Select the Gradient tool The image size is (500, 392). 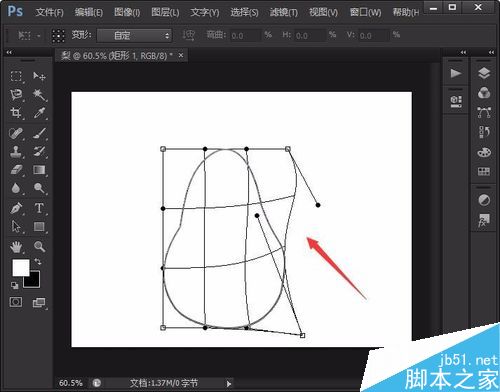point(39,170)
